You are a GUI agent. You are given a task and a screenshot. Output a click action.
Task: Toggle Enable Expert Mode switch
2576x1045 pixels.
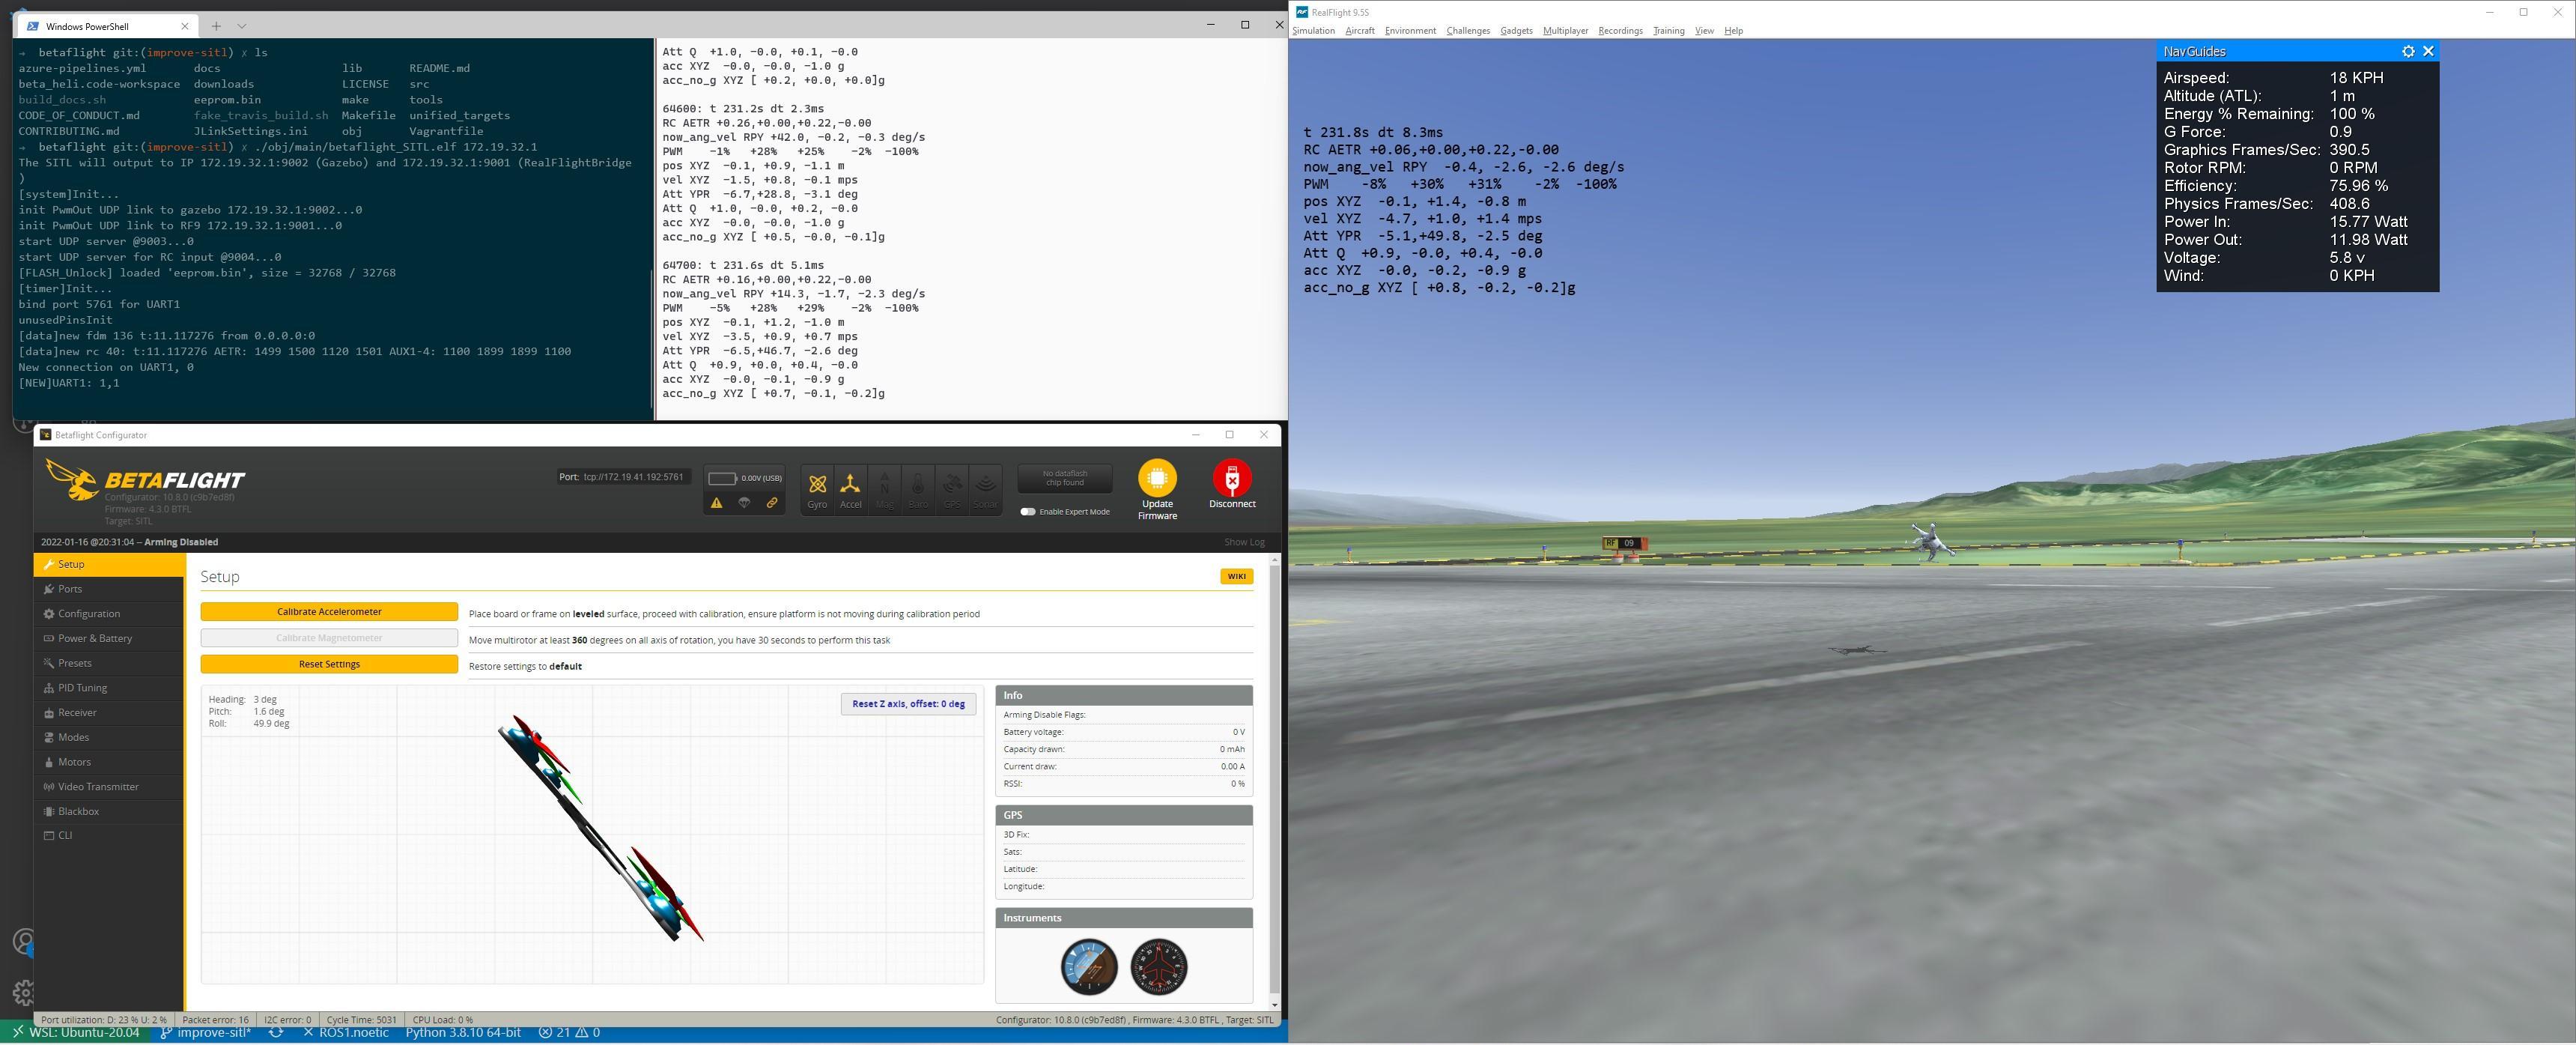[1027, 512]
